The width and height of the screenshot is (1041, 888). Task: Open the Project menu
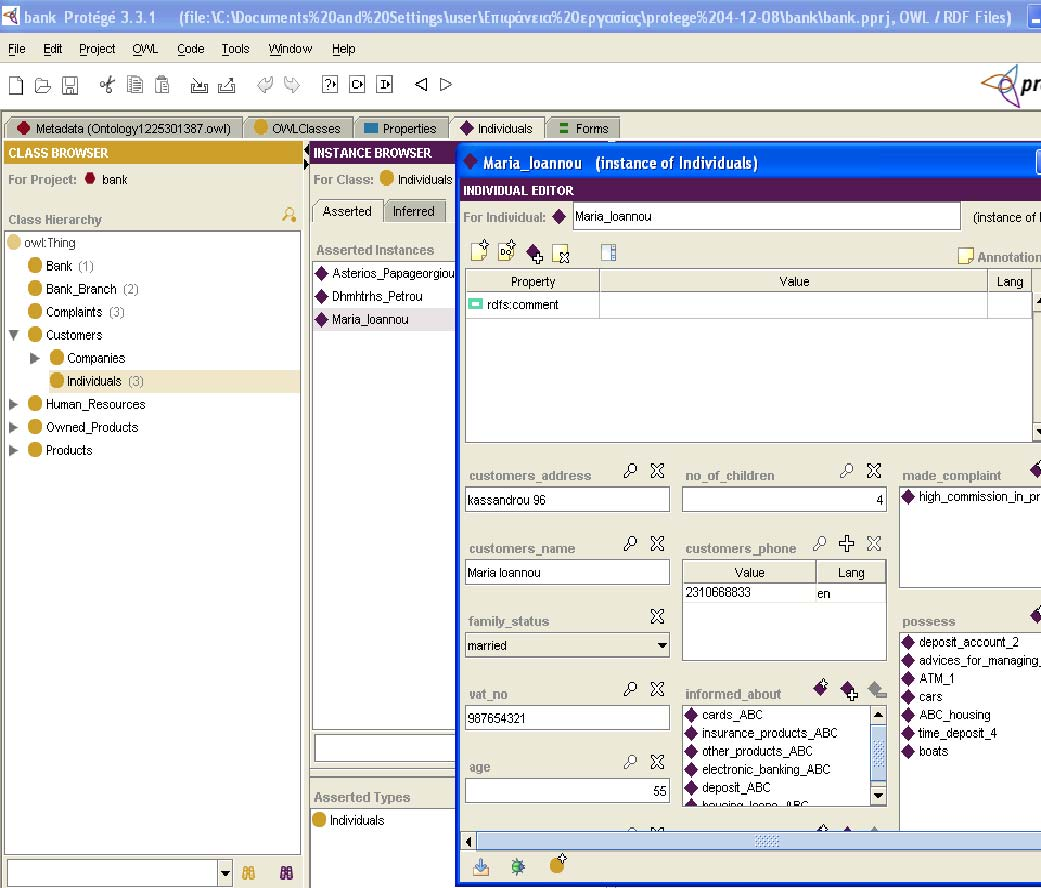[97, 49]
